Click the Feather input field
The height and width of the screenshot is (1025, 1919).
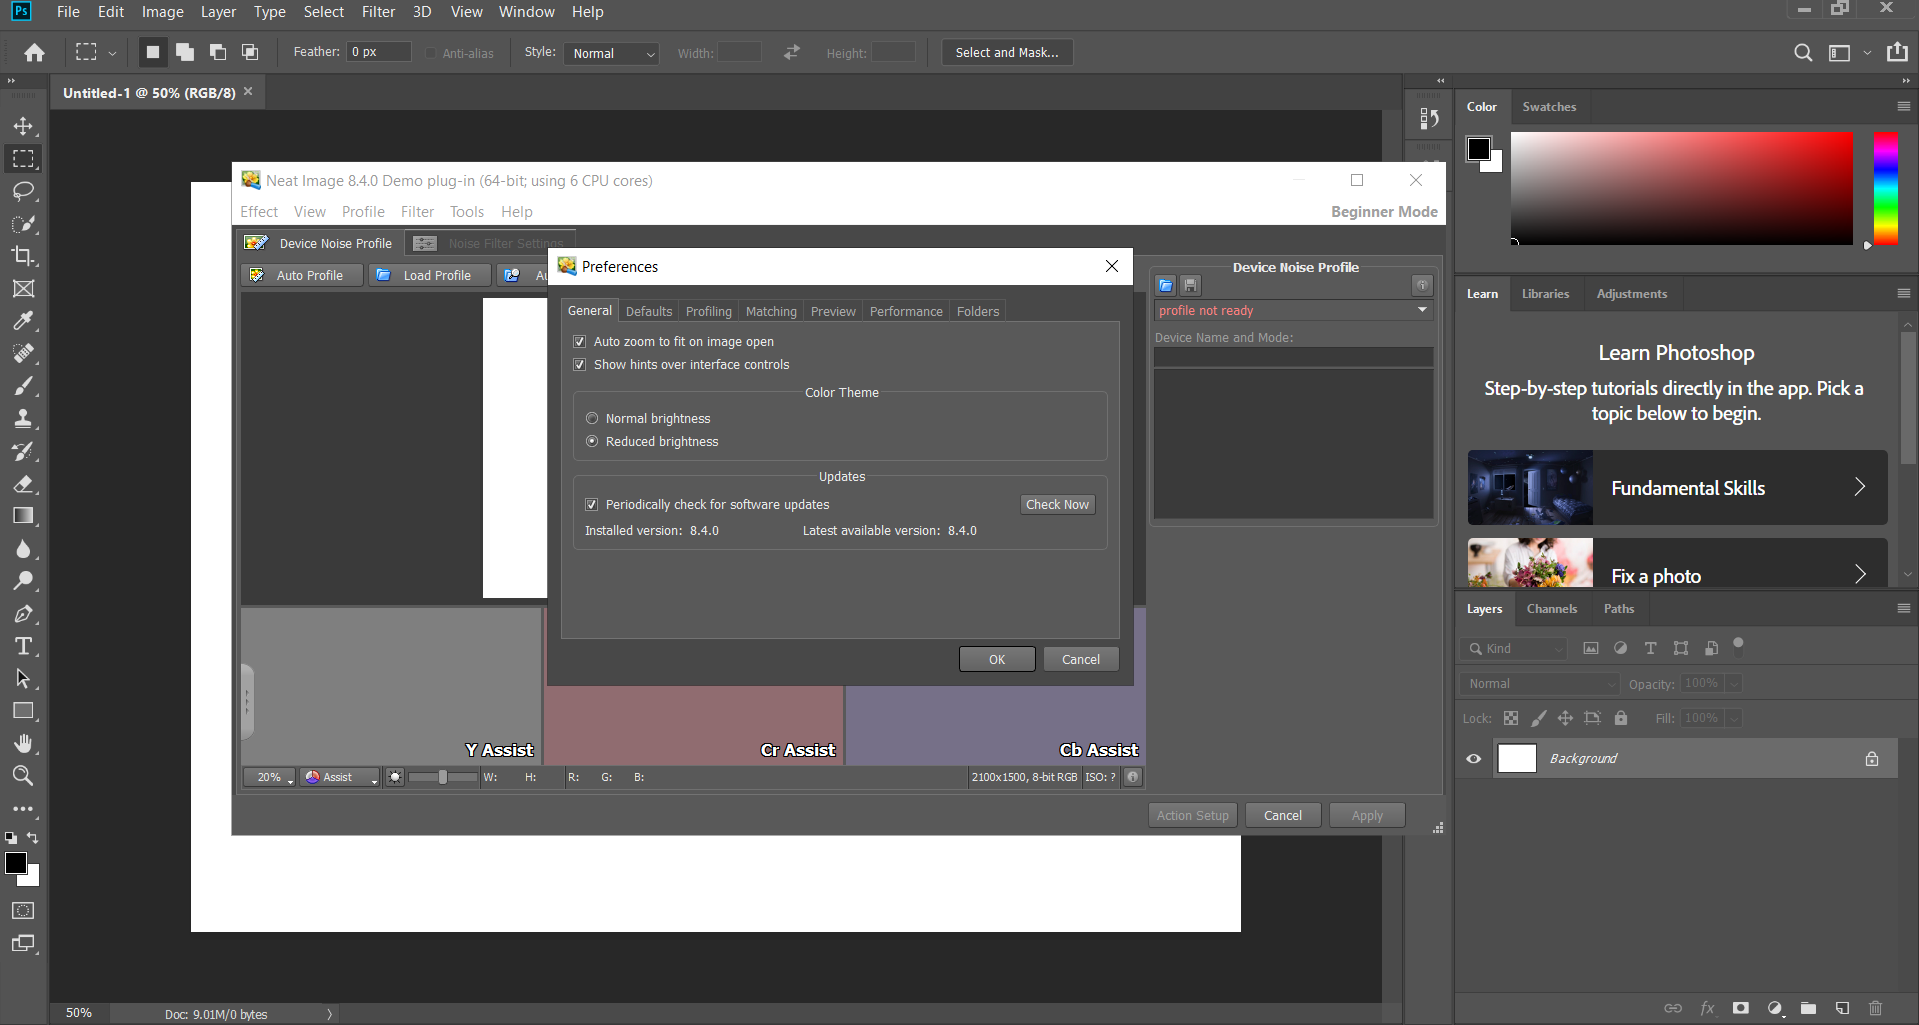379,52
